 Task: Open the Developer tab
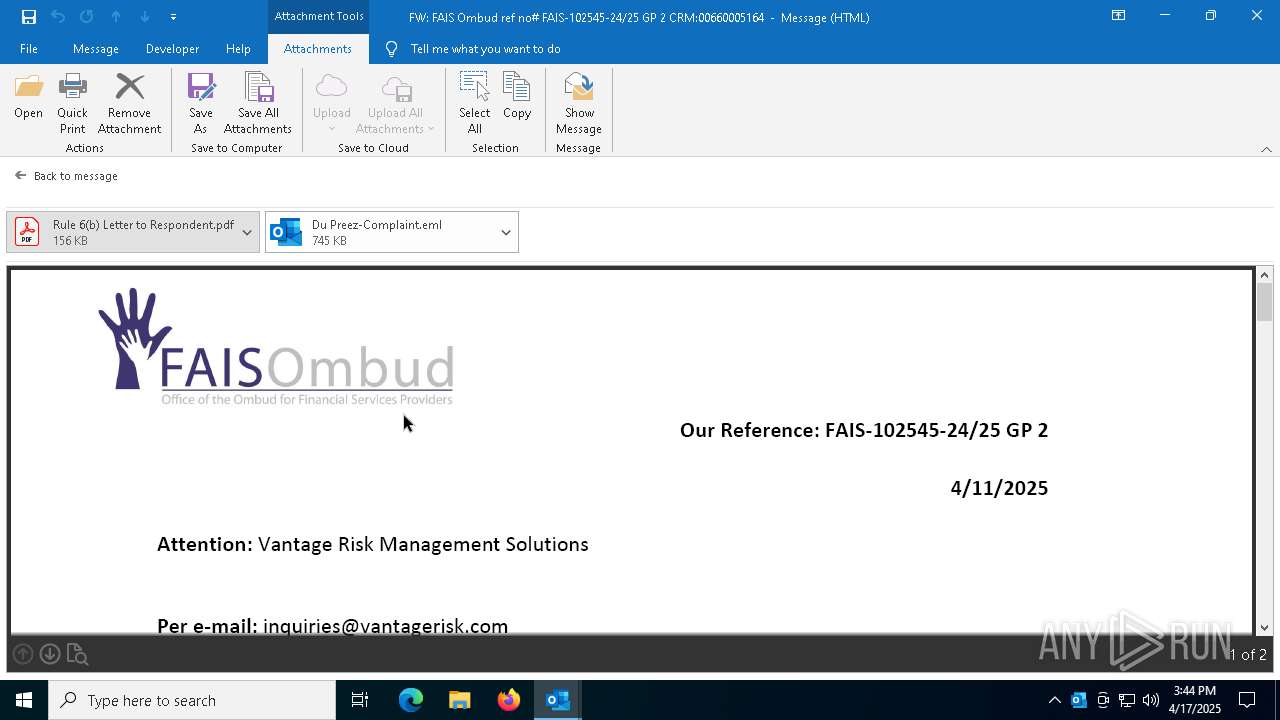click(172, 49)
